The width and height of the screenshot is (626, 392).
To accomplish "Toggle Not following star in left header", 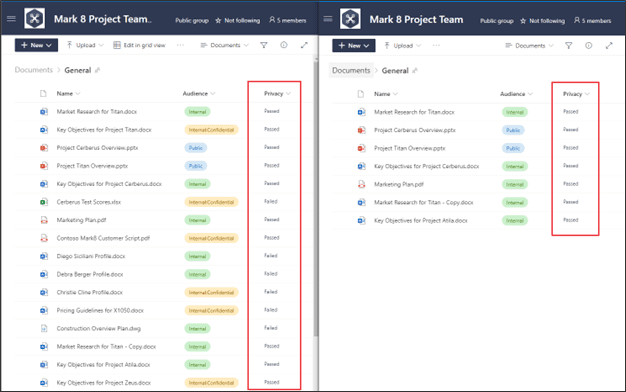I will (218, 20).
